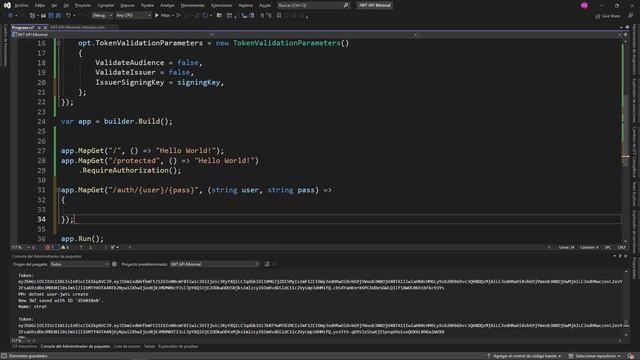Open the Proyecto menu

pos(83,5)
